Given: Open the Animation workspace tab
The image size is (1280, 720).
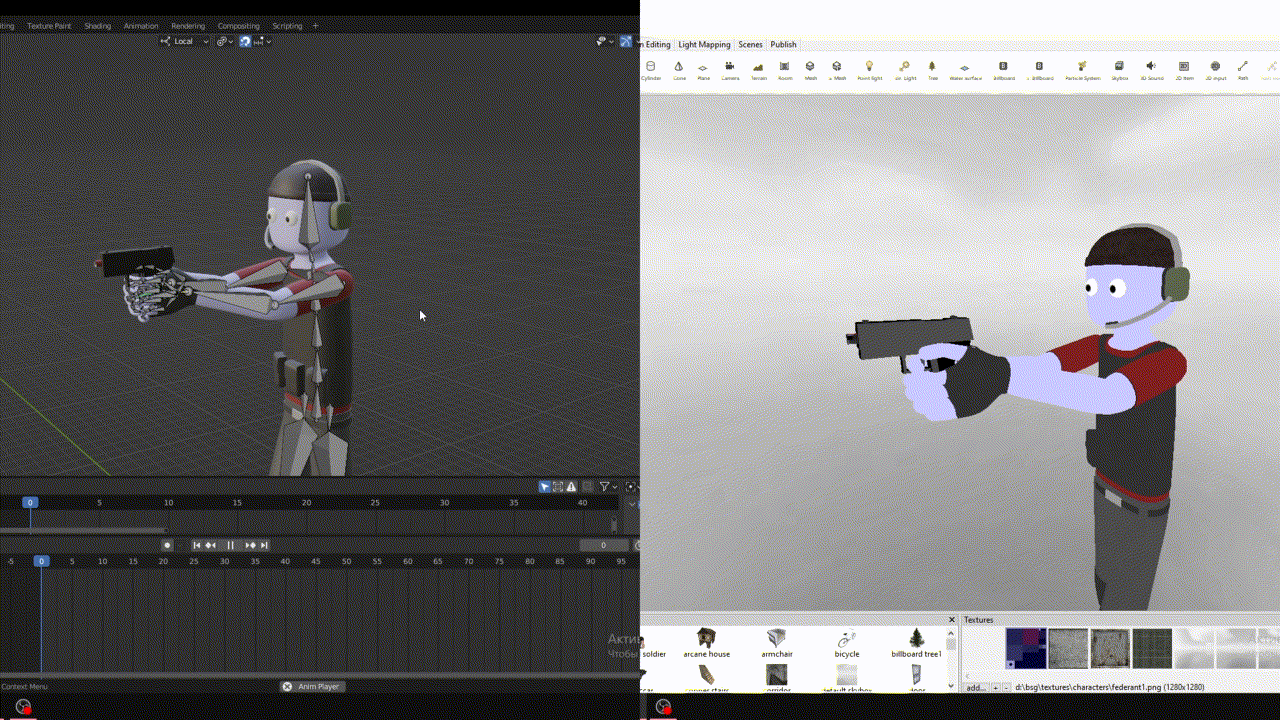Looking at the screenshot, I should [141, 26].
